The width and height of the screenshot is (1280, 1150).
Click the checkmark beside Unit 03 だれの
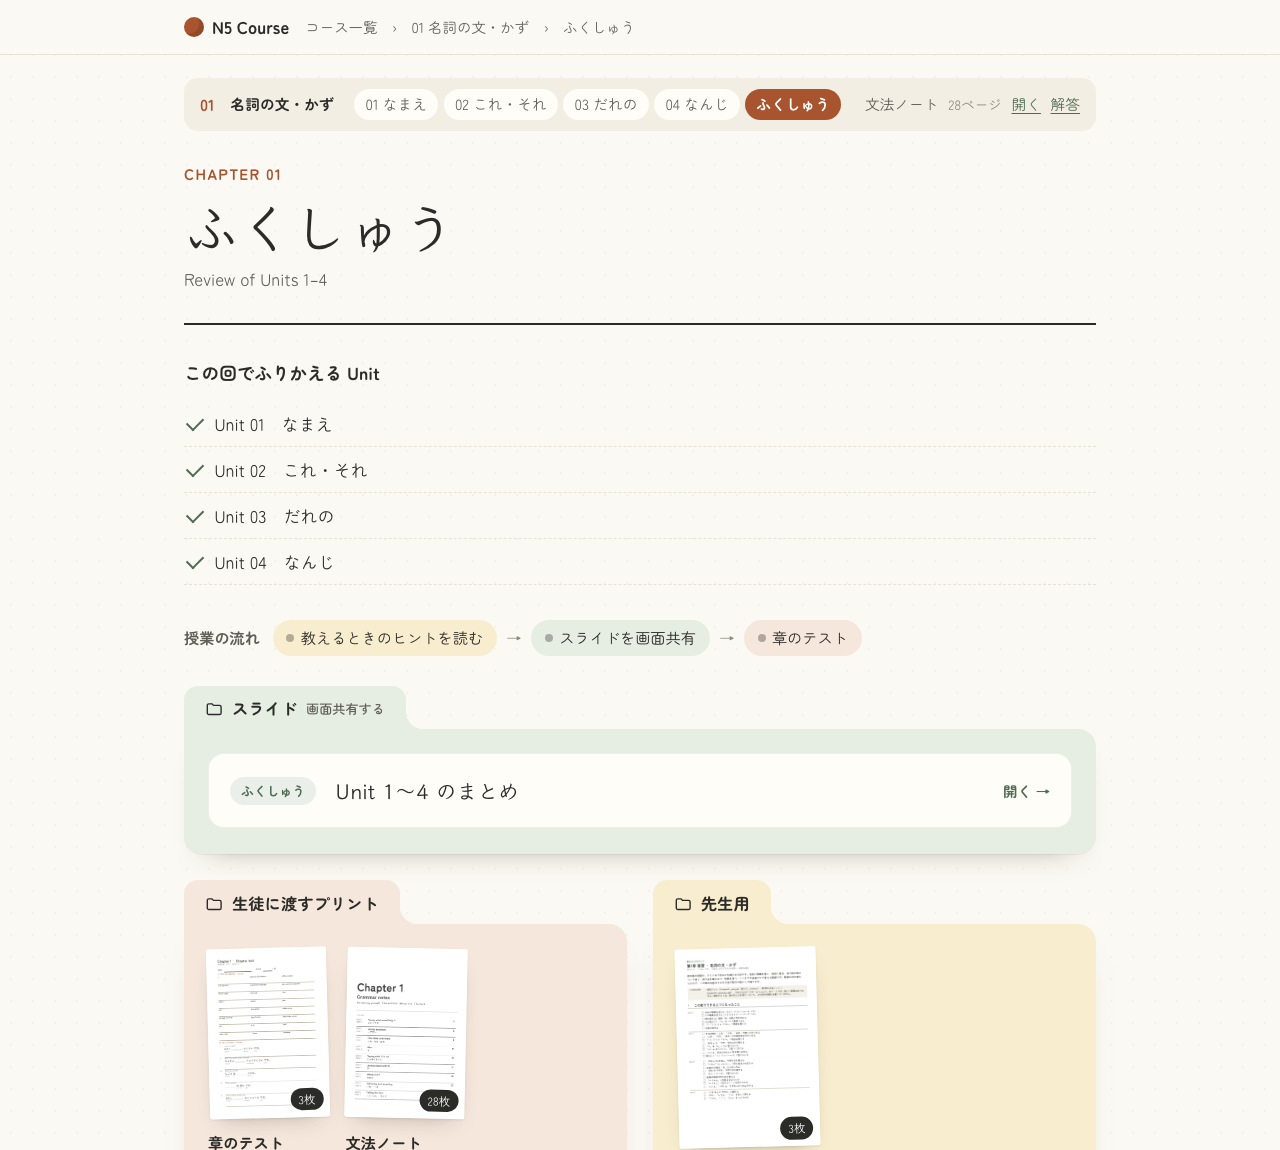(195, 517)
